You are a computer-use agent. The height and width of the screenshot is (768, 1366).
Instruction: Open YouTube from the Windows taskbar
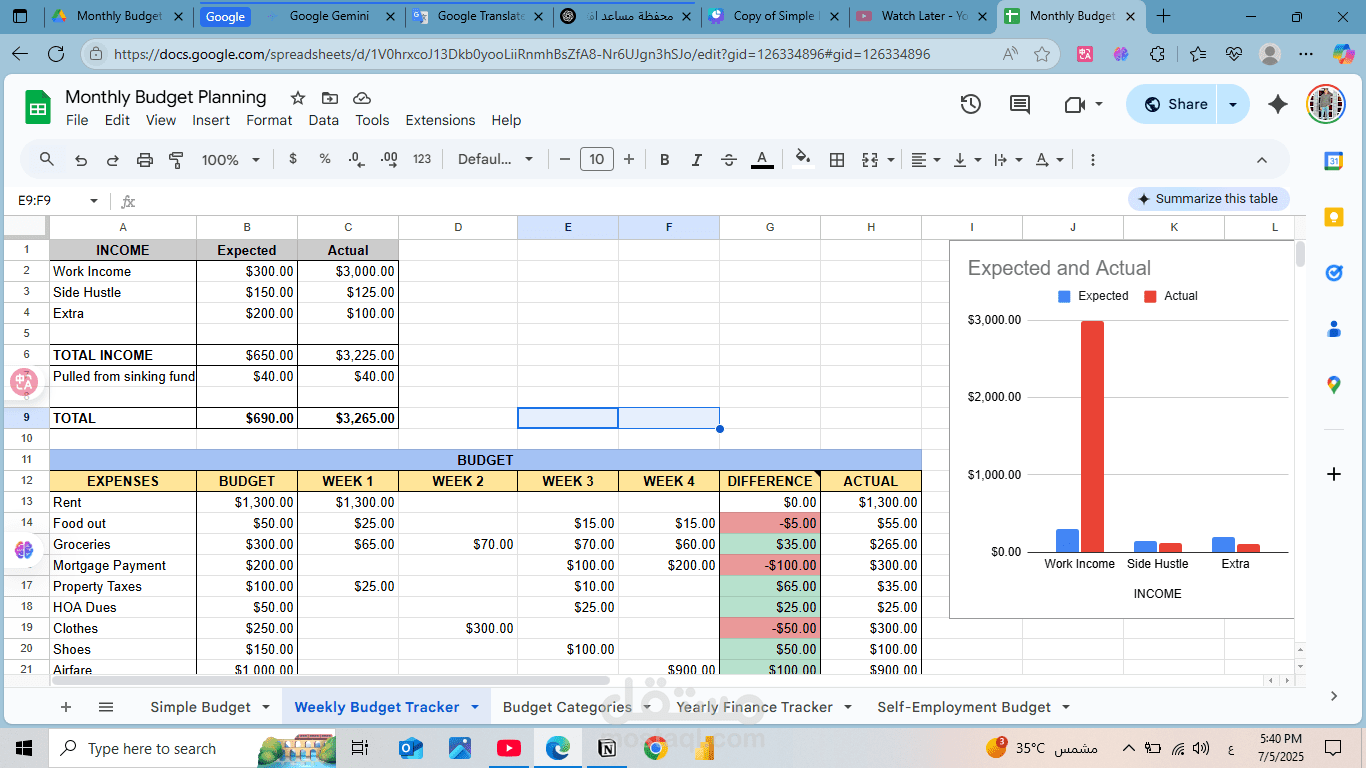[508, 748]
